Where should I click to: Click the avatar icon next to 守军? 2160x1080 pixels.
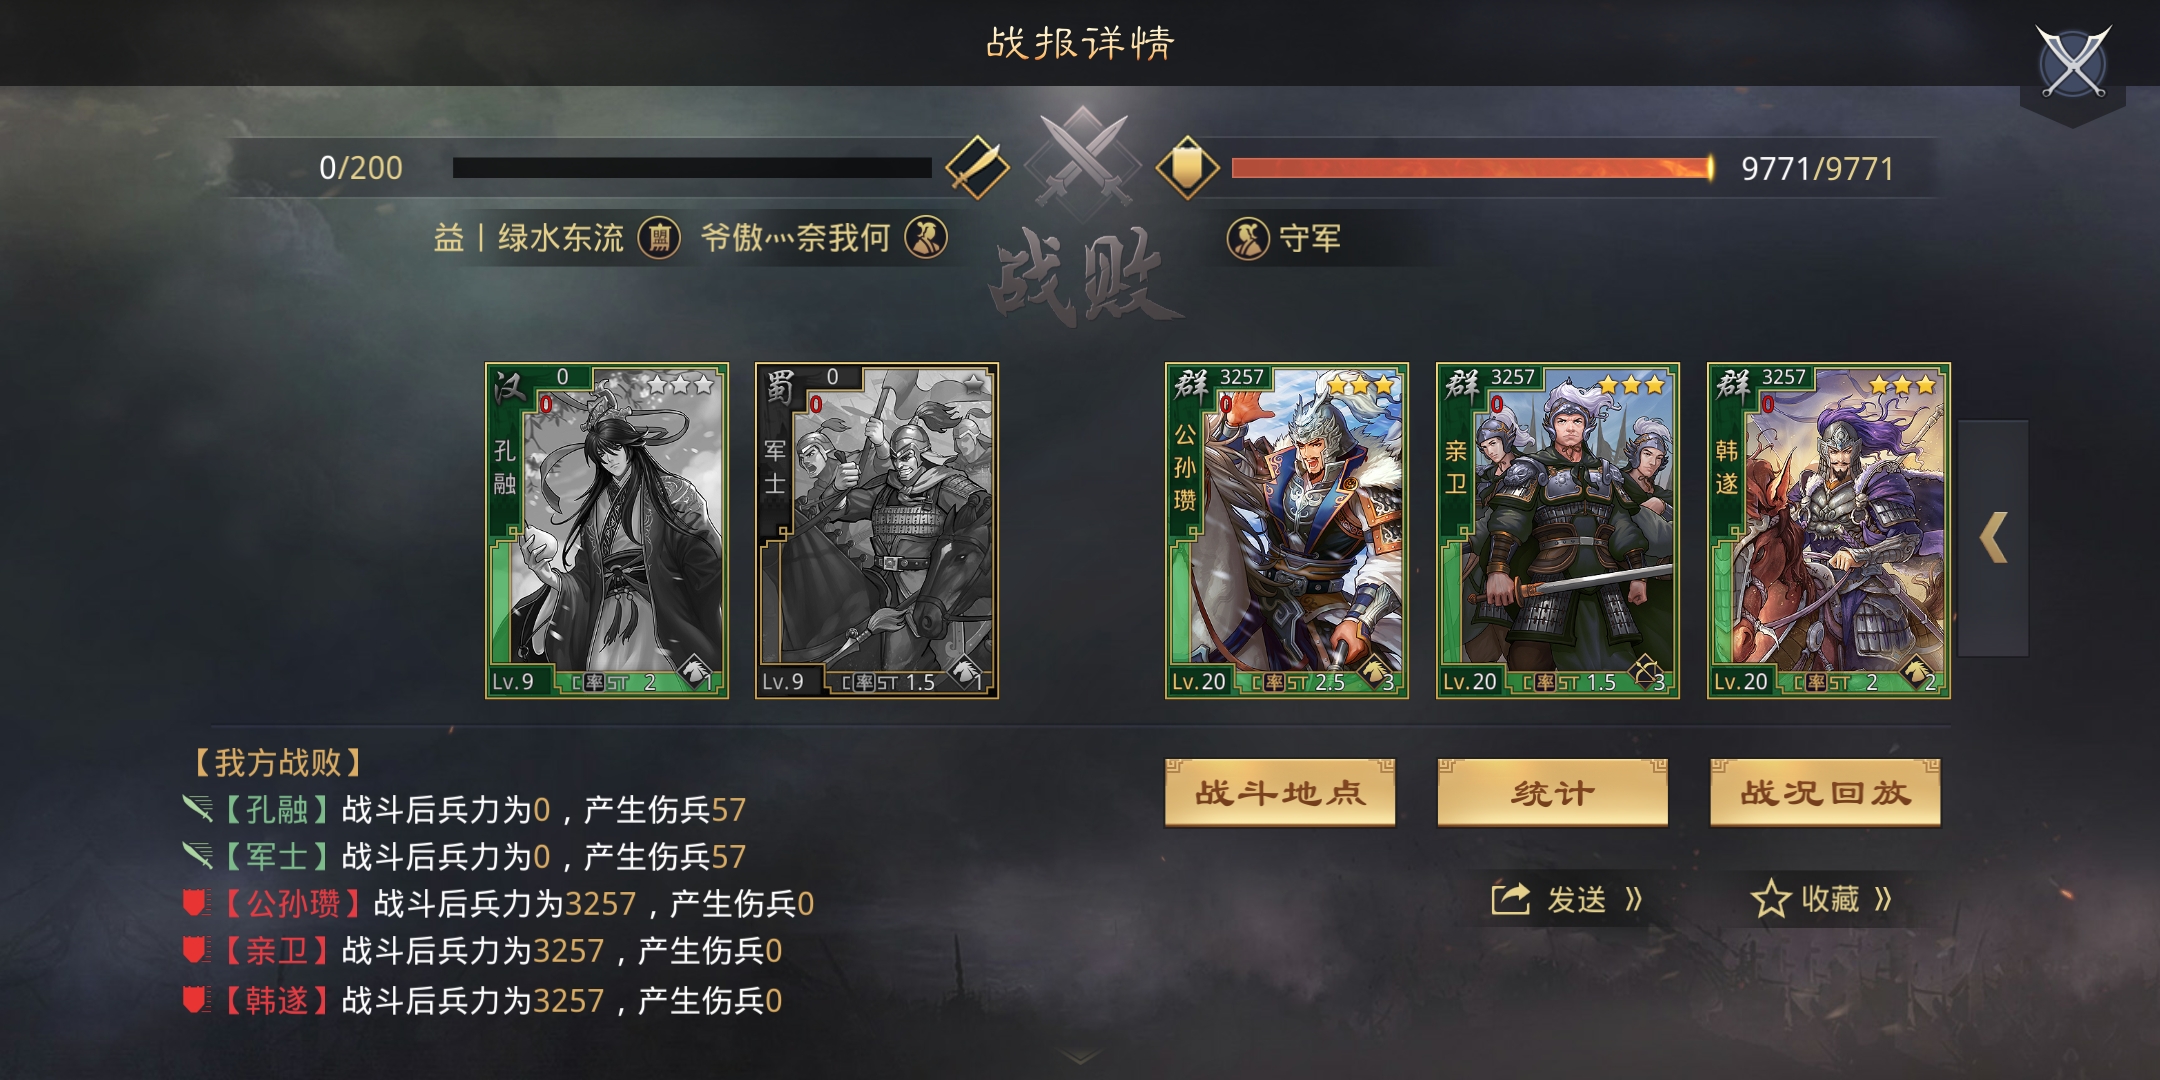coord(1248,238)
